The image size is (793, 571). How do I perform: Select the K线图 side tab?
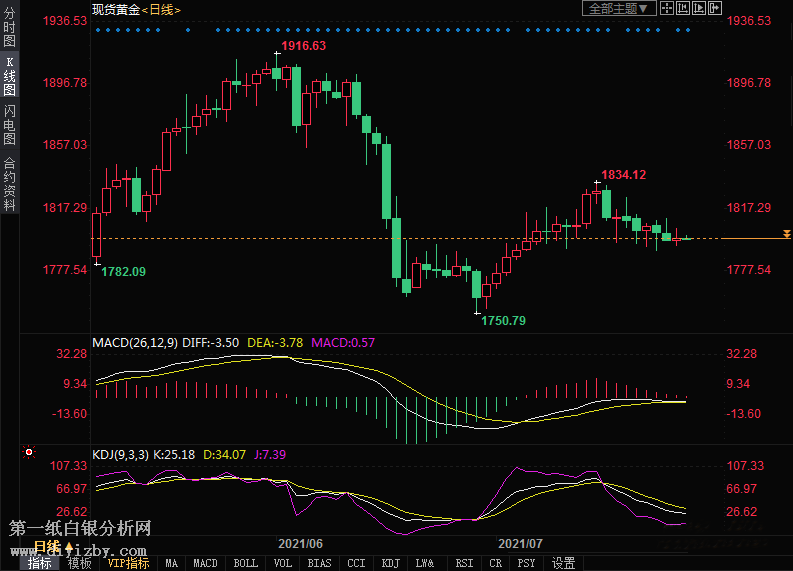tap(9, 76)
